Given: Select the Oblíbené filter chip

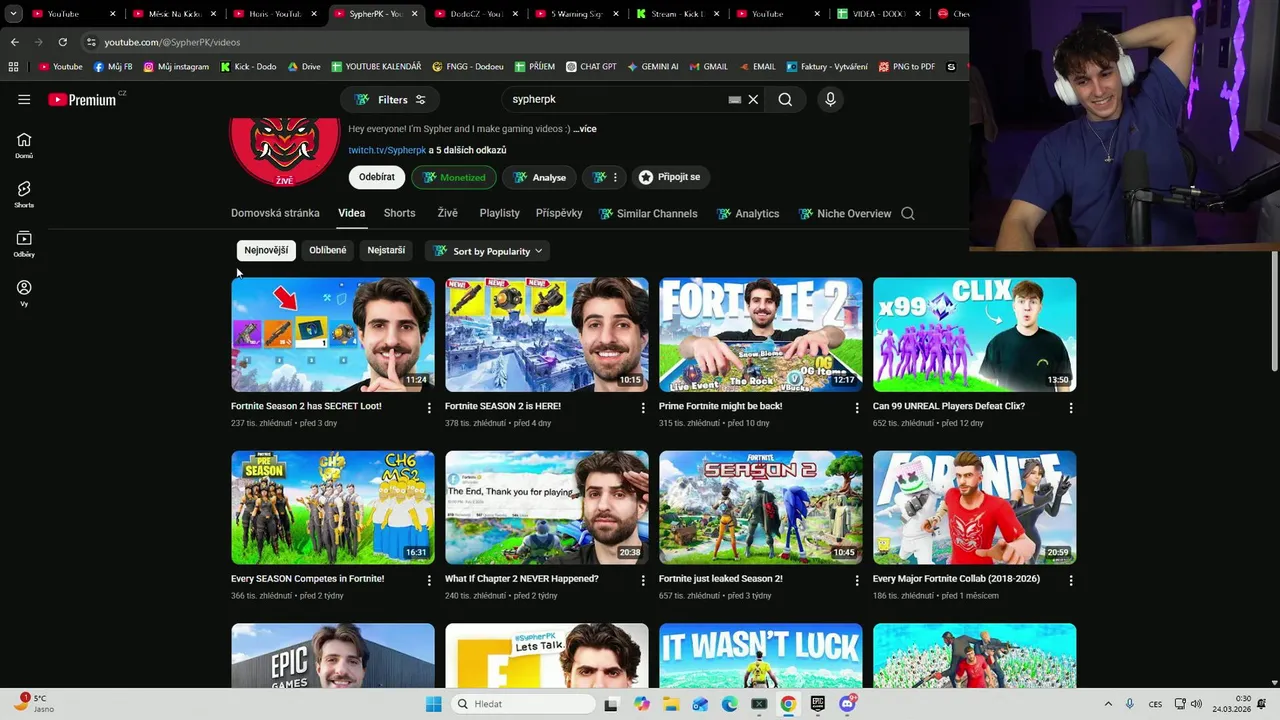Looking at the screenshot, I should click(x=328, y=251).
